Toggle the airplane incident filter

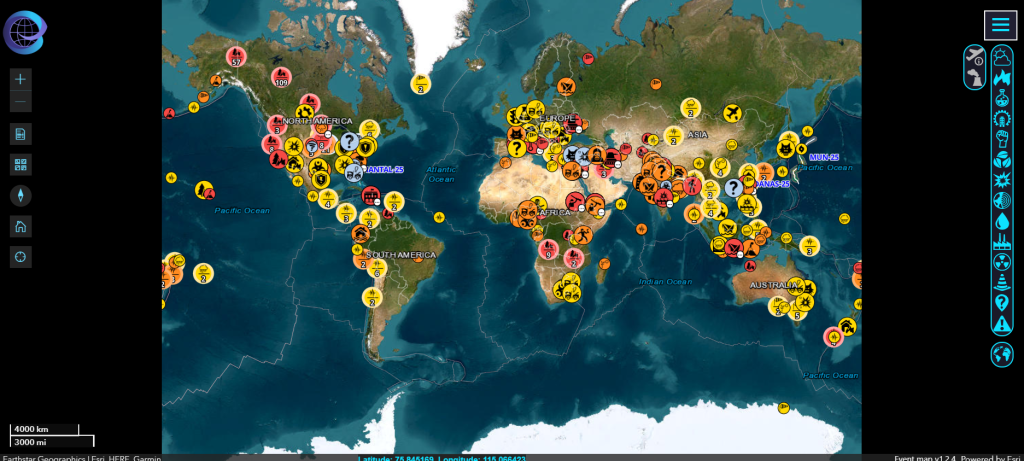click(975, 57)
